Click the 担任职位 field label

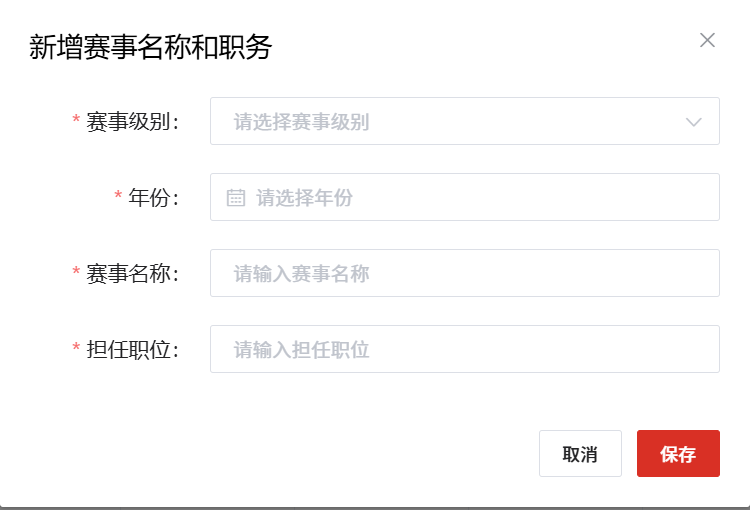point(132,350)
